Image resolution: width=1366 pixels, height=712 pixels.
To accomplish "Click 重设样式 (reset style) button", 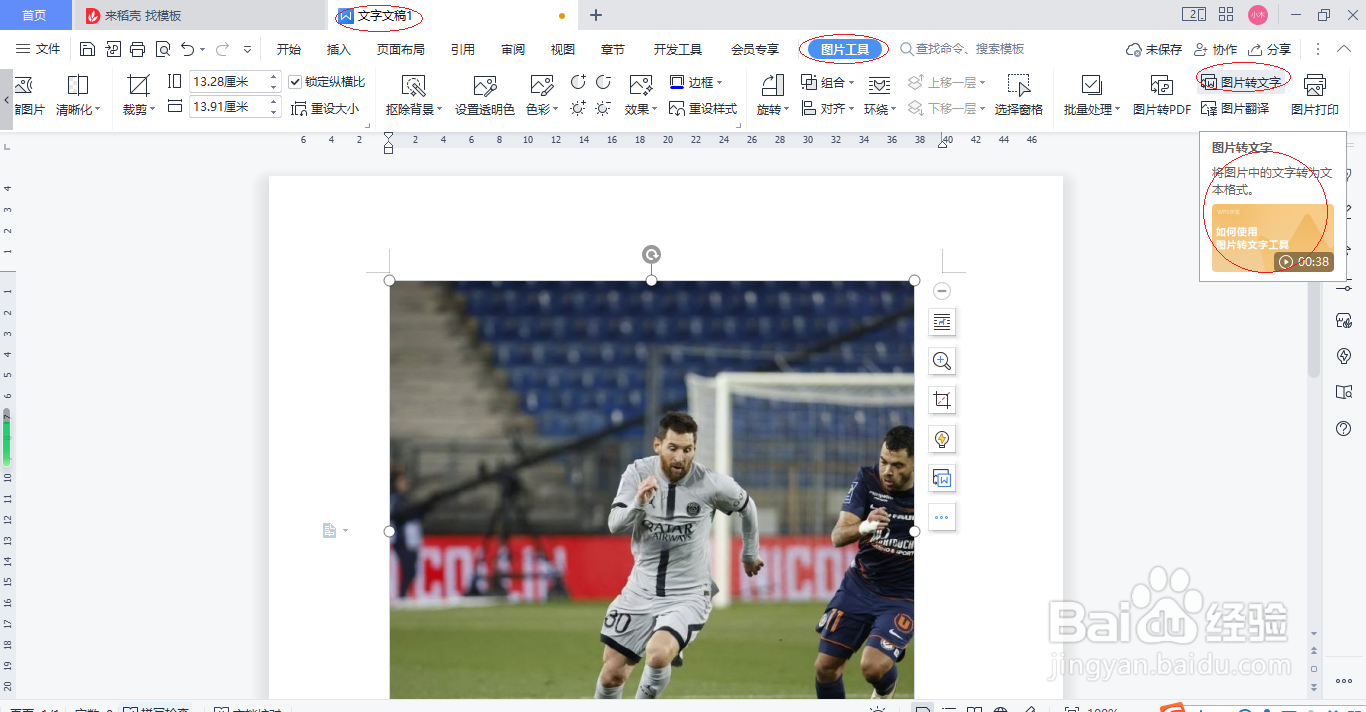I will (x=703, y=108).
